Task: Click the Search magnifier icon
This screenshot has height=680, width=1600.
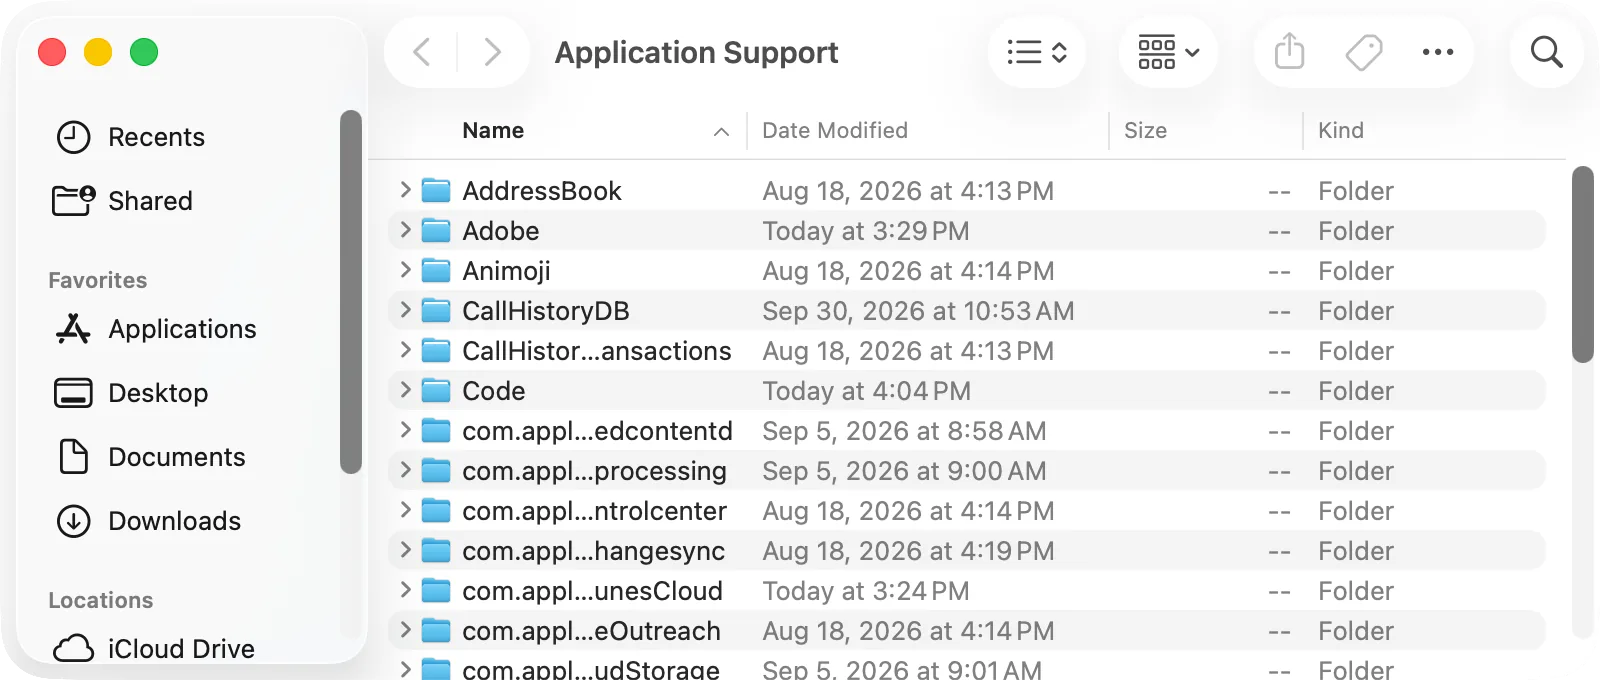Action: (x=1547, y=52)
